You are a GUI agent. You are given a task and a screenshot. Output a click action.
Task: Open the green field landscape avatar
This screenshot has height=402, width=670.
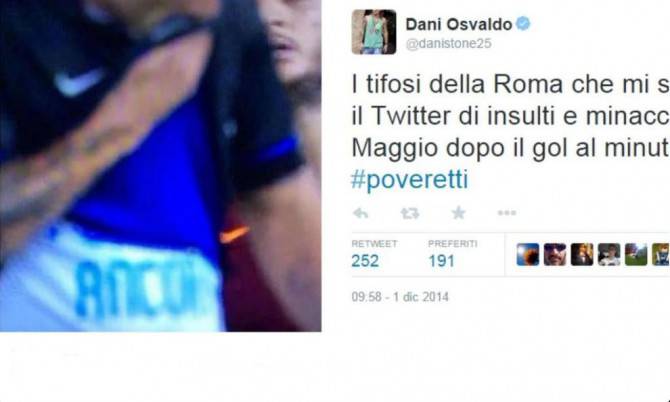click(x=636, y=255)
